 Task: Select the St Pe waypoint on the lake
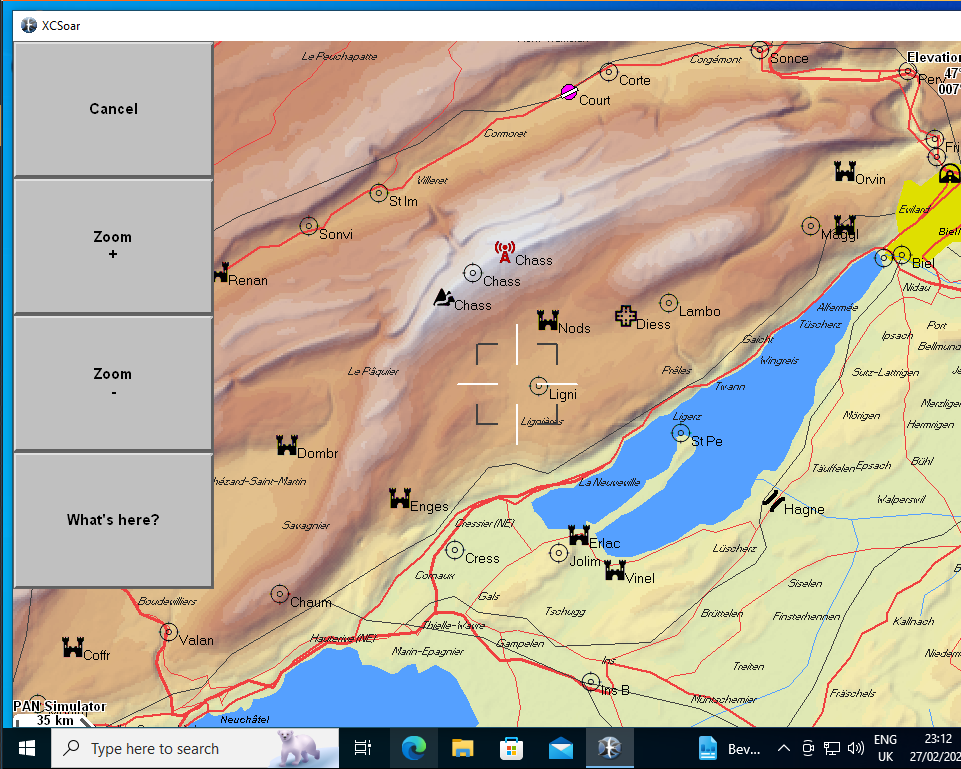[680, 433]
